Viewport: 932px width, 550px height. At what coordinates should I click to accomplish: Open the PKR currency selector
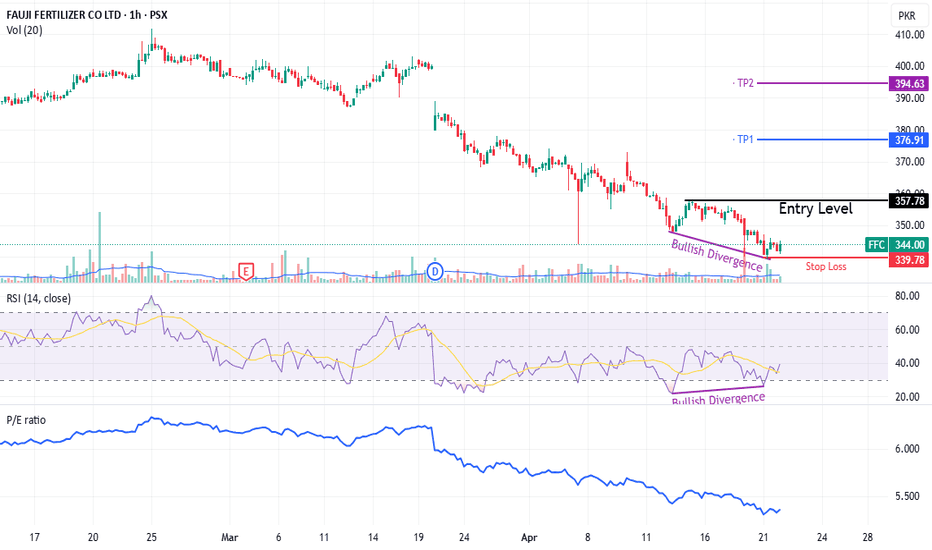[906, 16]
